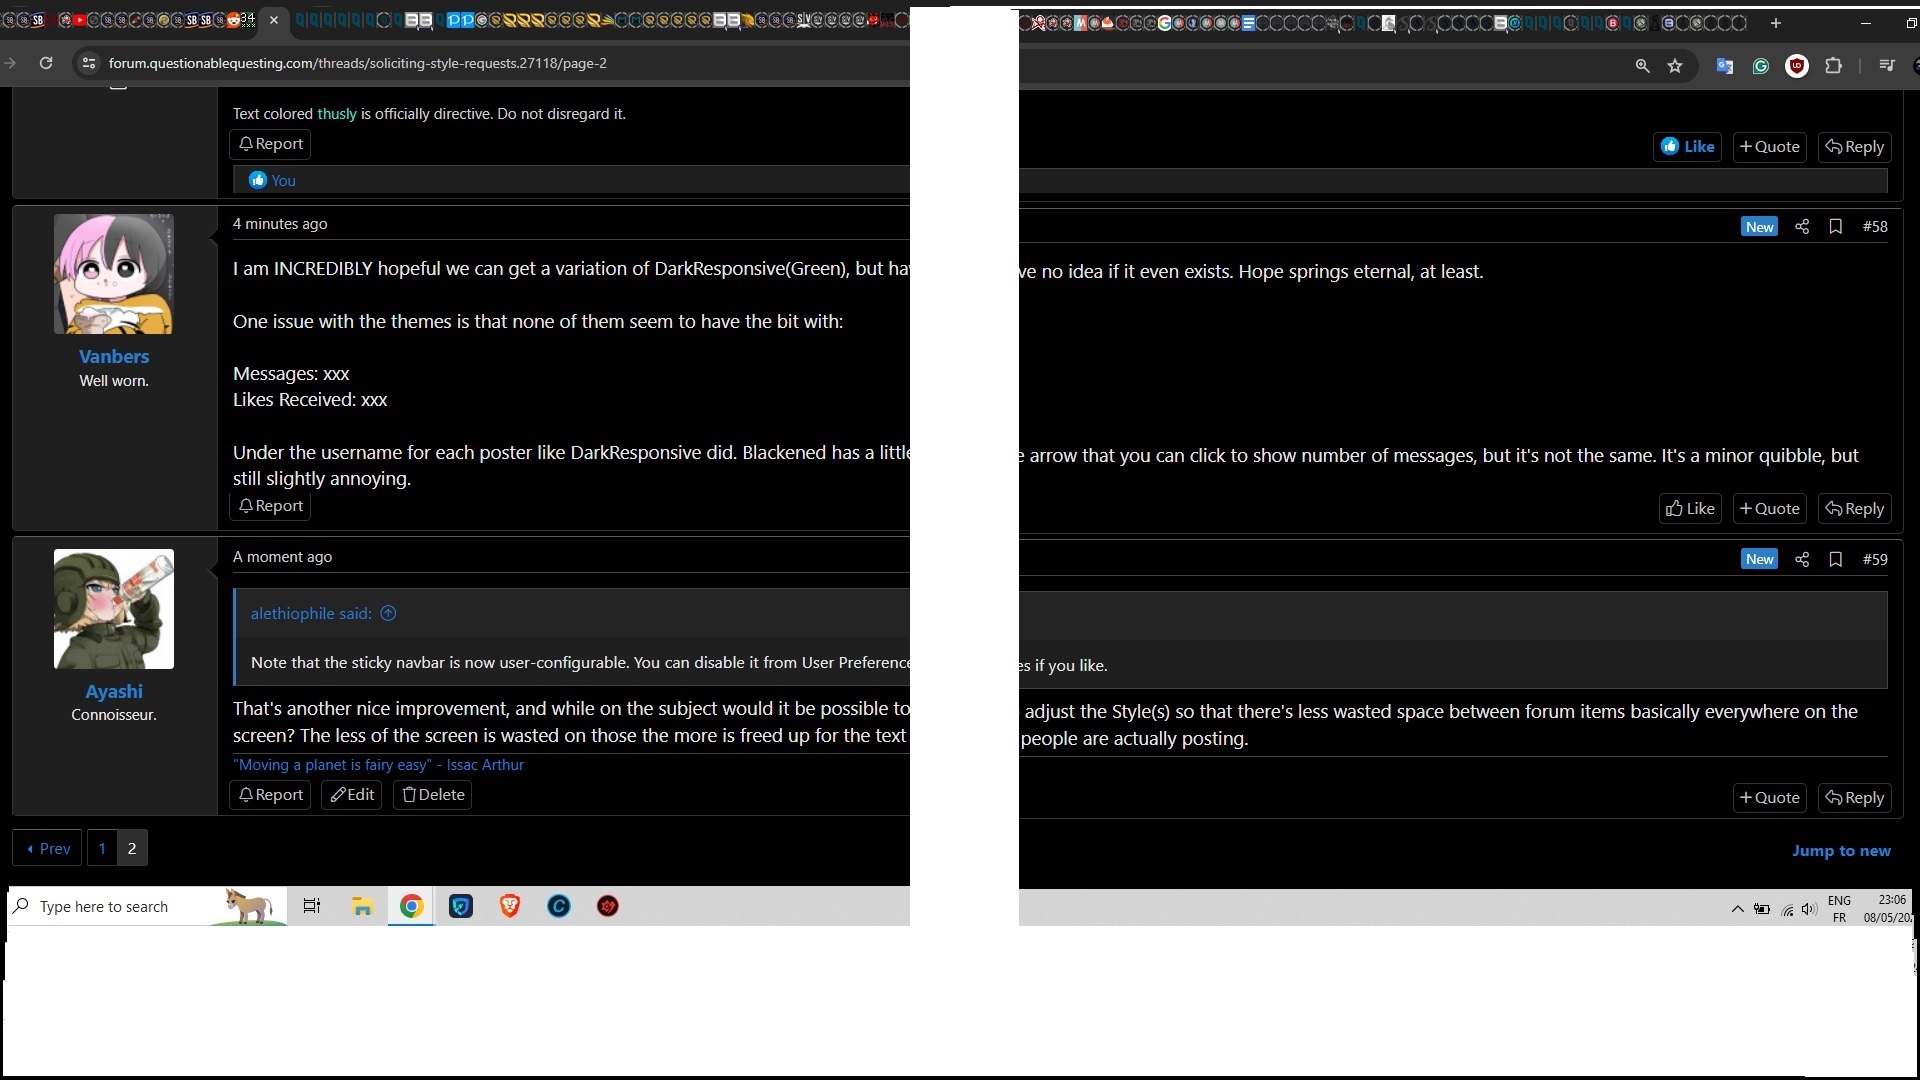Share post #58 via share icon
The image size is (1920, 1080).
pos(1802,227)
